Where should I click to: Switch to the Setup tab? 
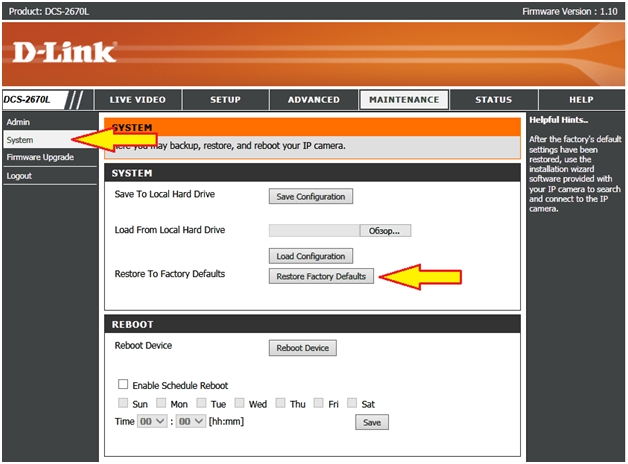pos(225,100)
